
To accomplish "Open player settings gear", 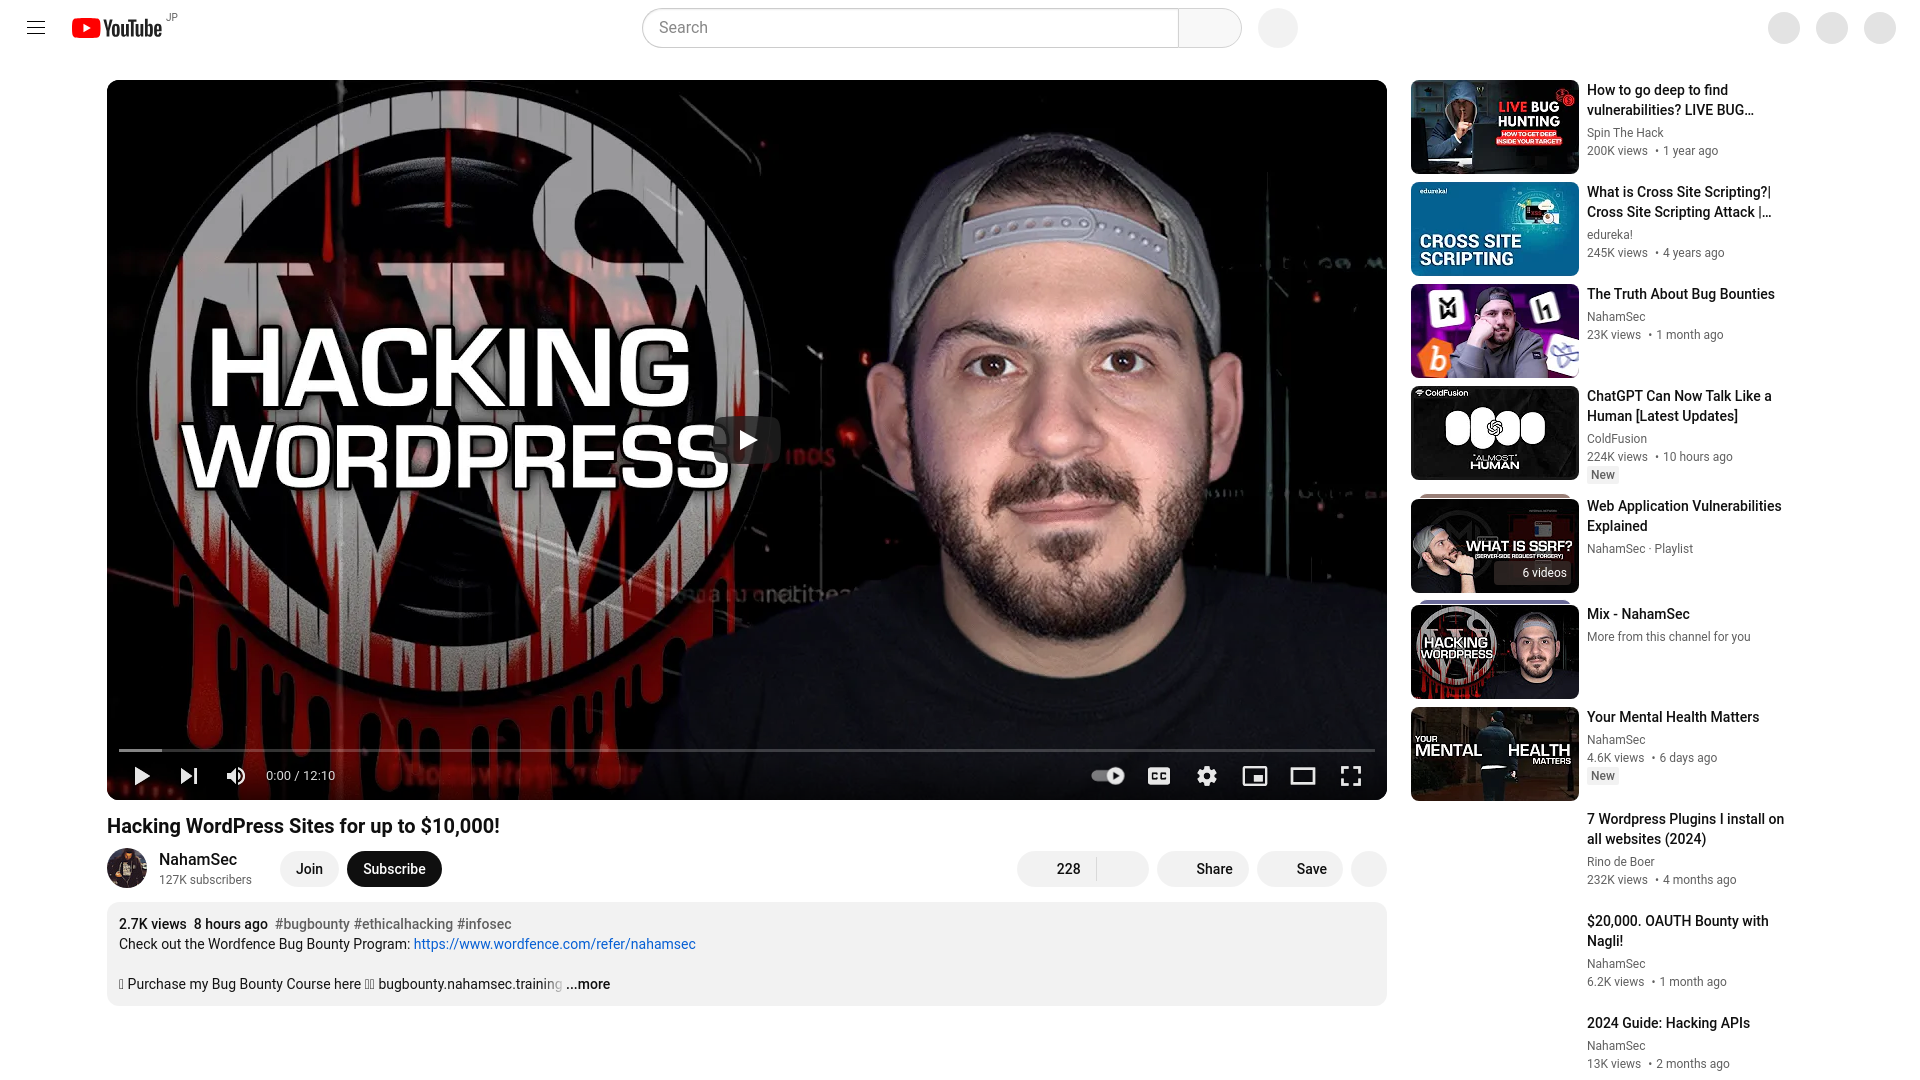I will coord(1207,776).
